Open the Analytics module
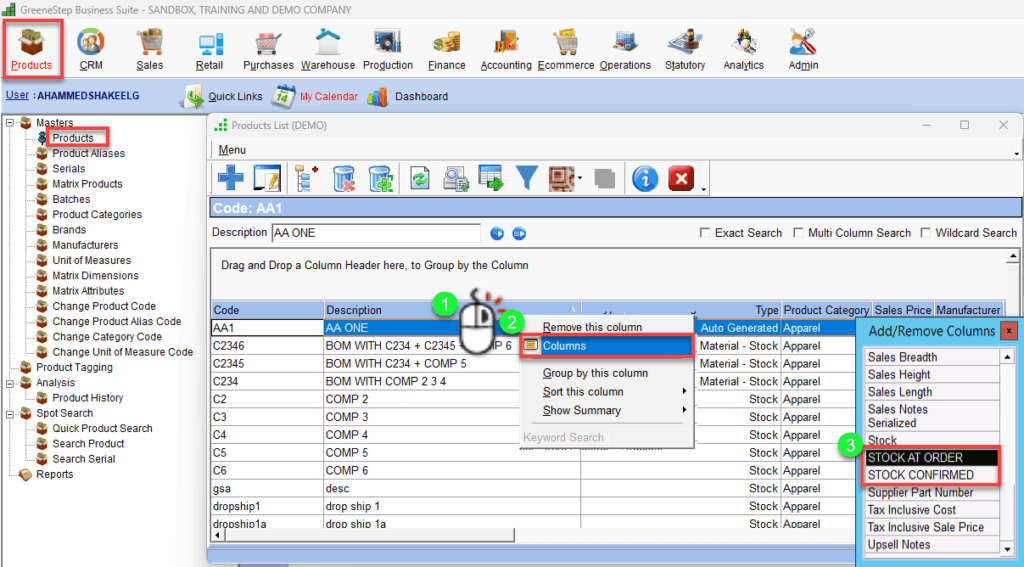 coord(743,49)
